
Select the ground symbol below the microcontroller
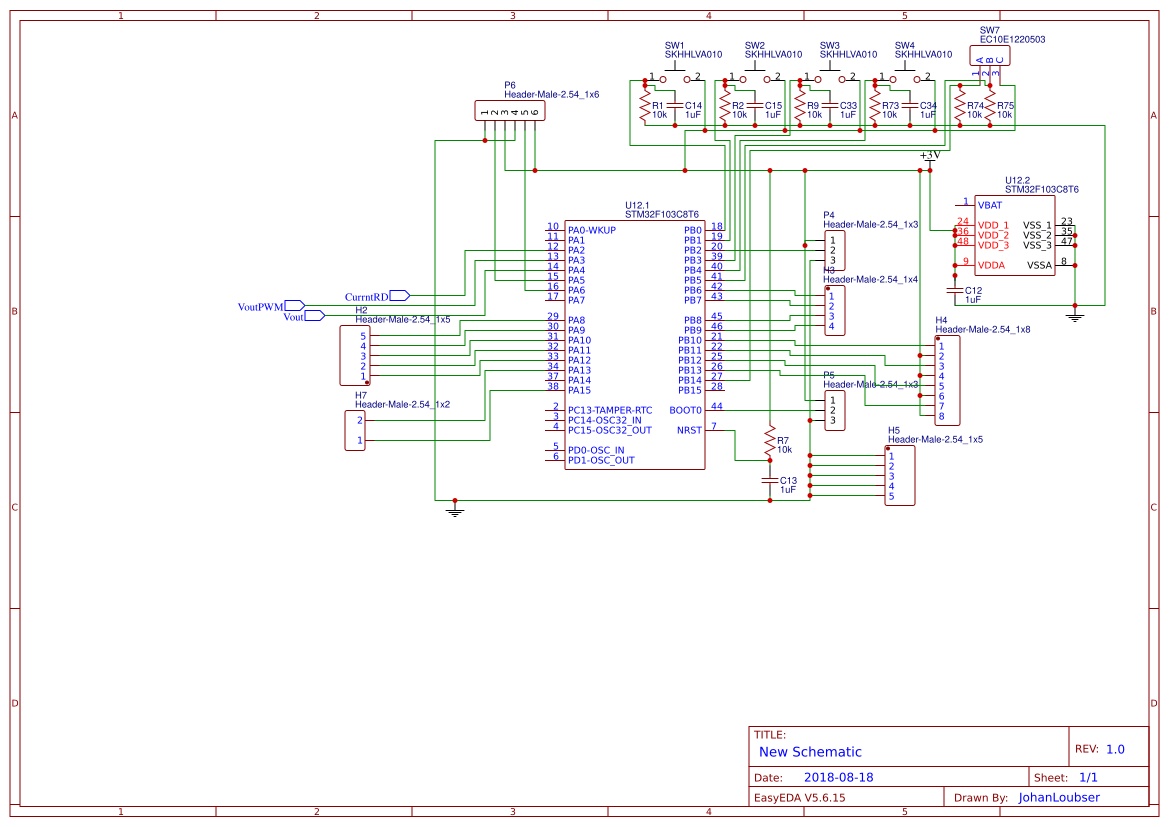[455, 508]
